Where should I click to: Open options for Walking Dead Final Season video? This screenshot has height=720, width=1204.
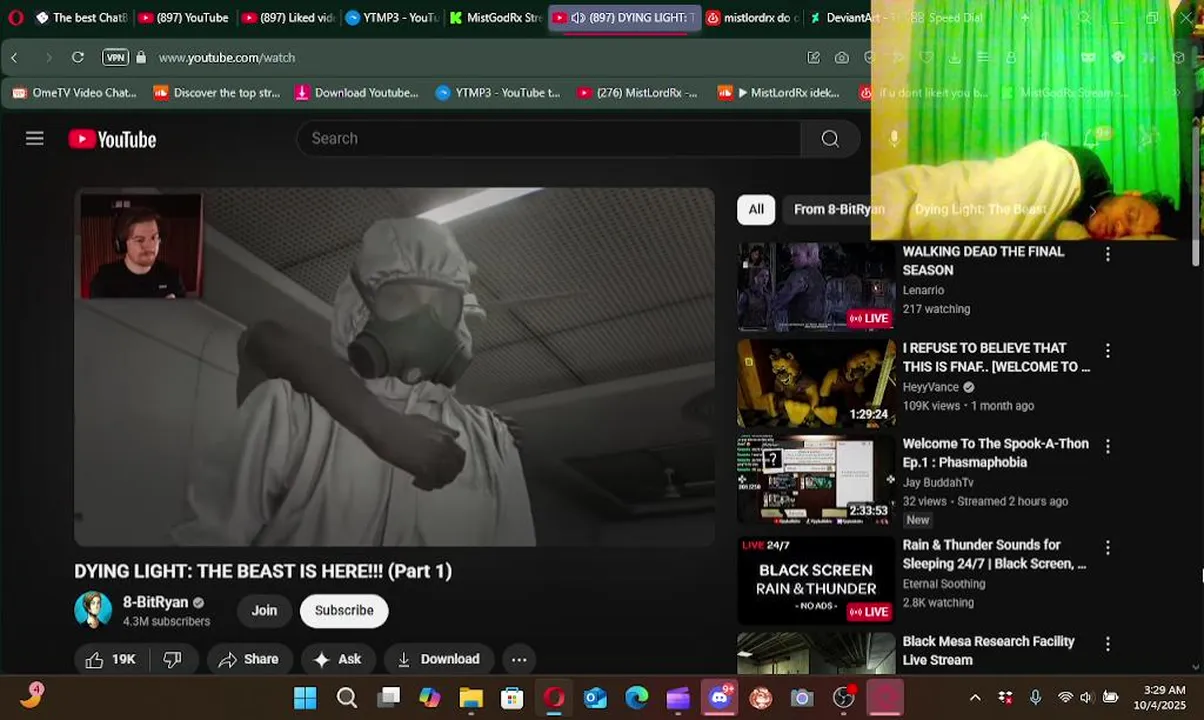tap(1107, 255)
